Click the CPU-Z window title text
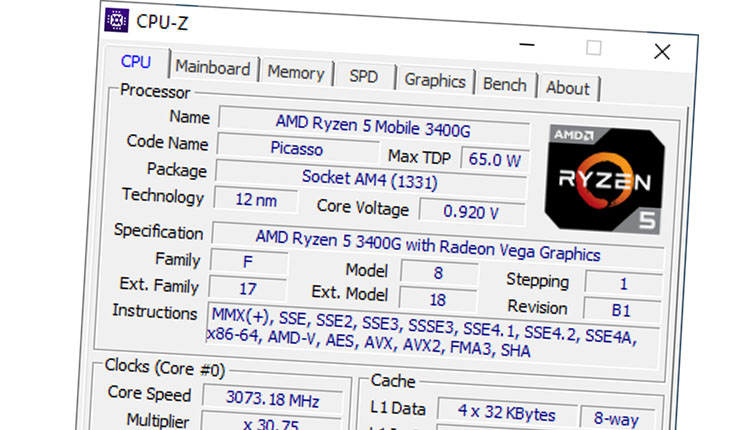The height and width of the screenshot is (430, 750). point(162,22)
